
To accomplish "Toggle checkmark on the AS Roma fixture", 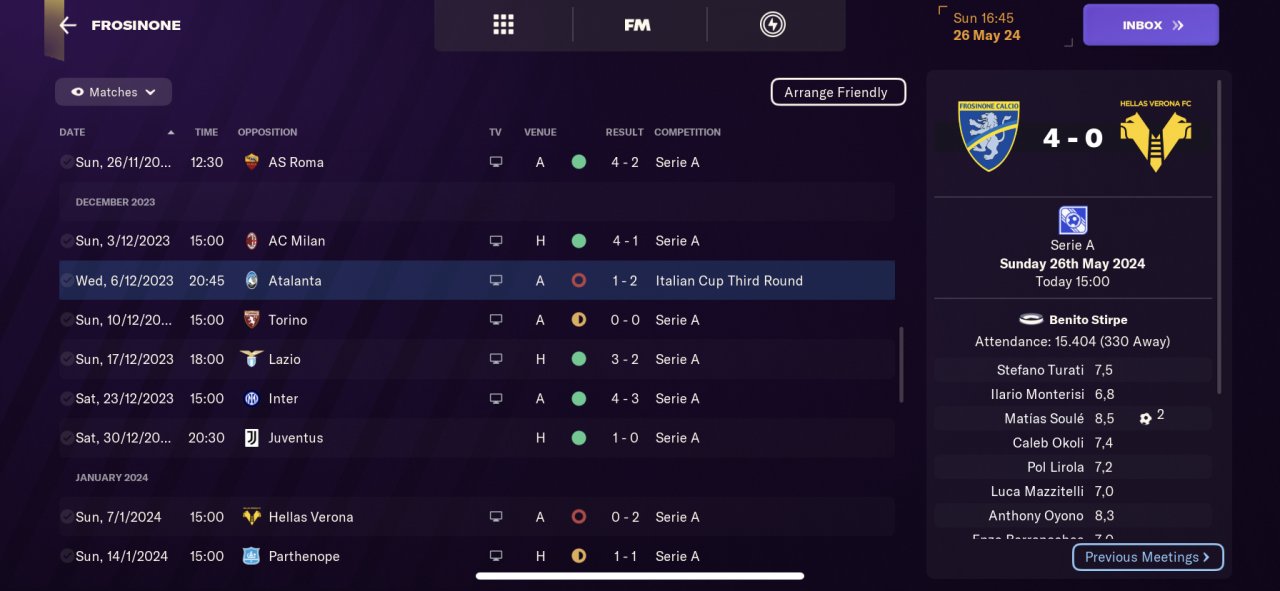I will (66, 162).
